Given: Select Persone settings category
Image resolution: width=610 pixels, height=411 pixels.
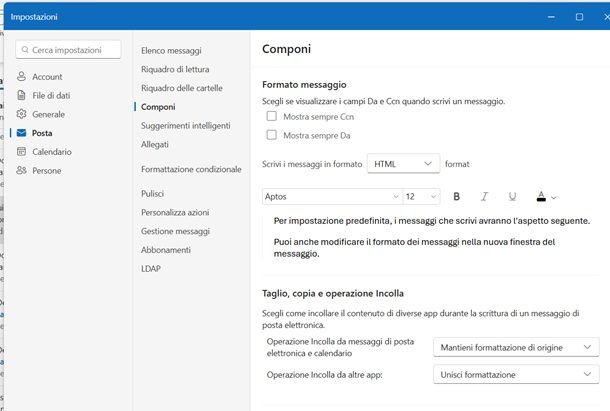Looking at the screenshot, I should pos(47,170).
